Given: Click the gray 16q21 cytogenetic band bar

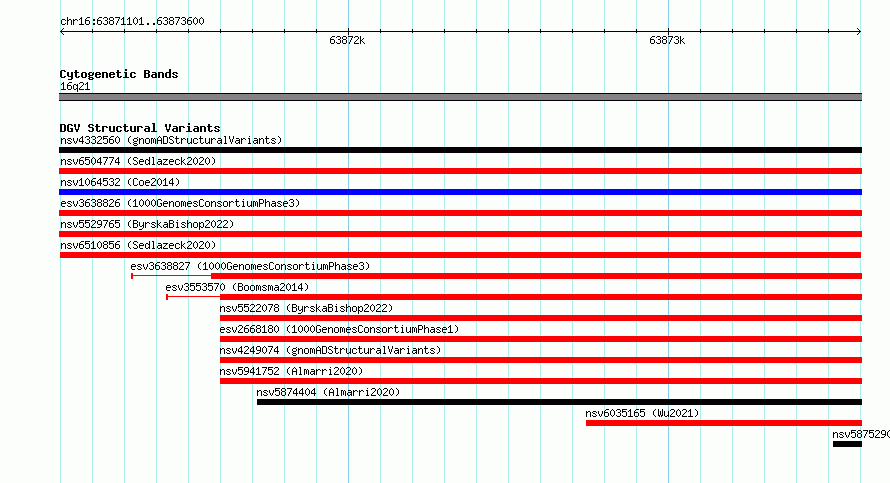Looking at the screenshot, I should pyautogui.click(x=460, y=97).
